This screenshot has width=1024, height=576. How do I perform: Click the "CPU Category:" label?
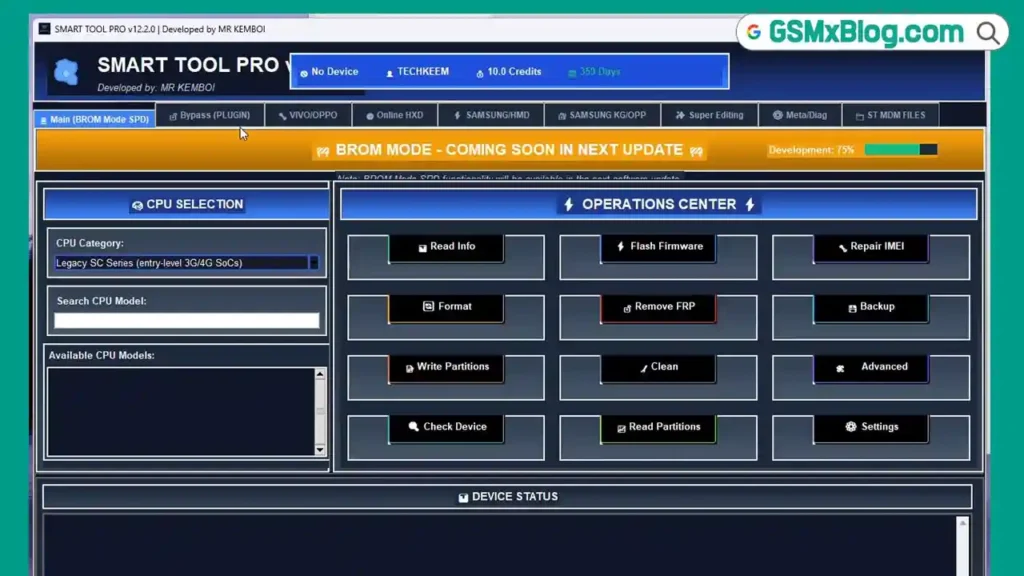(x=89, y=243)
